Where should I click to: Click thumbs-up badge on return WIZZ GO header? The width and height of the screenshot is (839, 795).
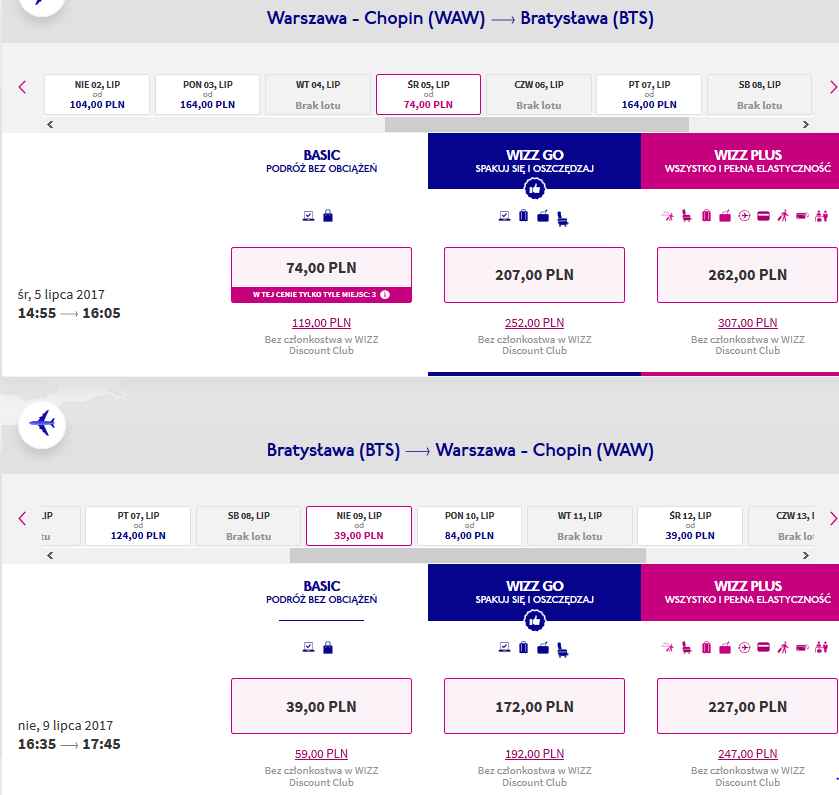click(535, 621)
